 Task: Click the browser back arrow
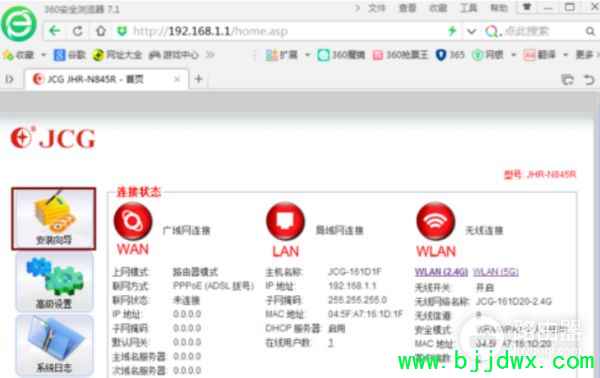tap(55, 31)
